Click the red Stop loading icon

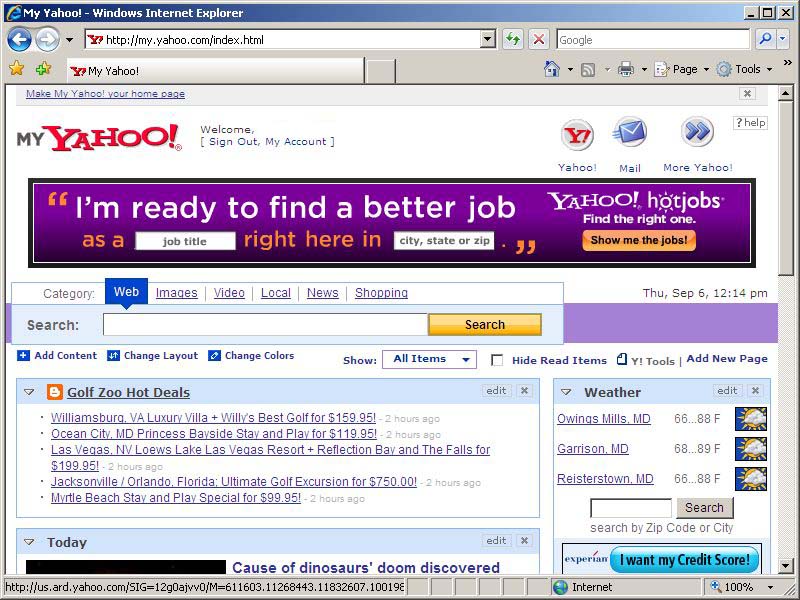point(539,39)
